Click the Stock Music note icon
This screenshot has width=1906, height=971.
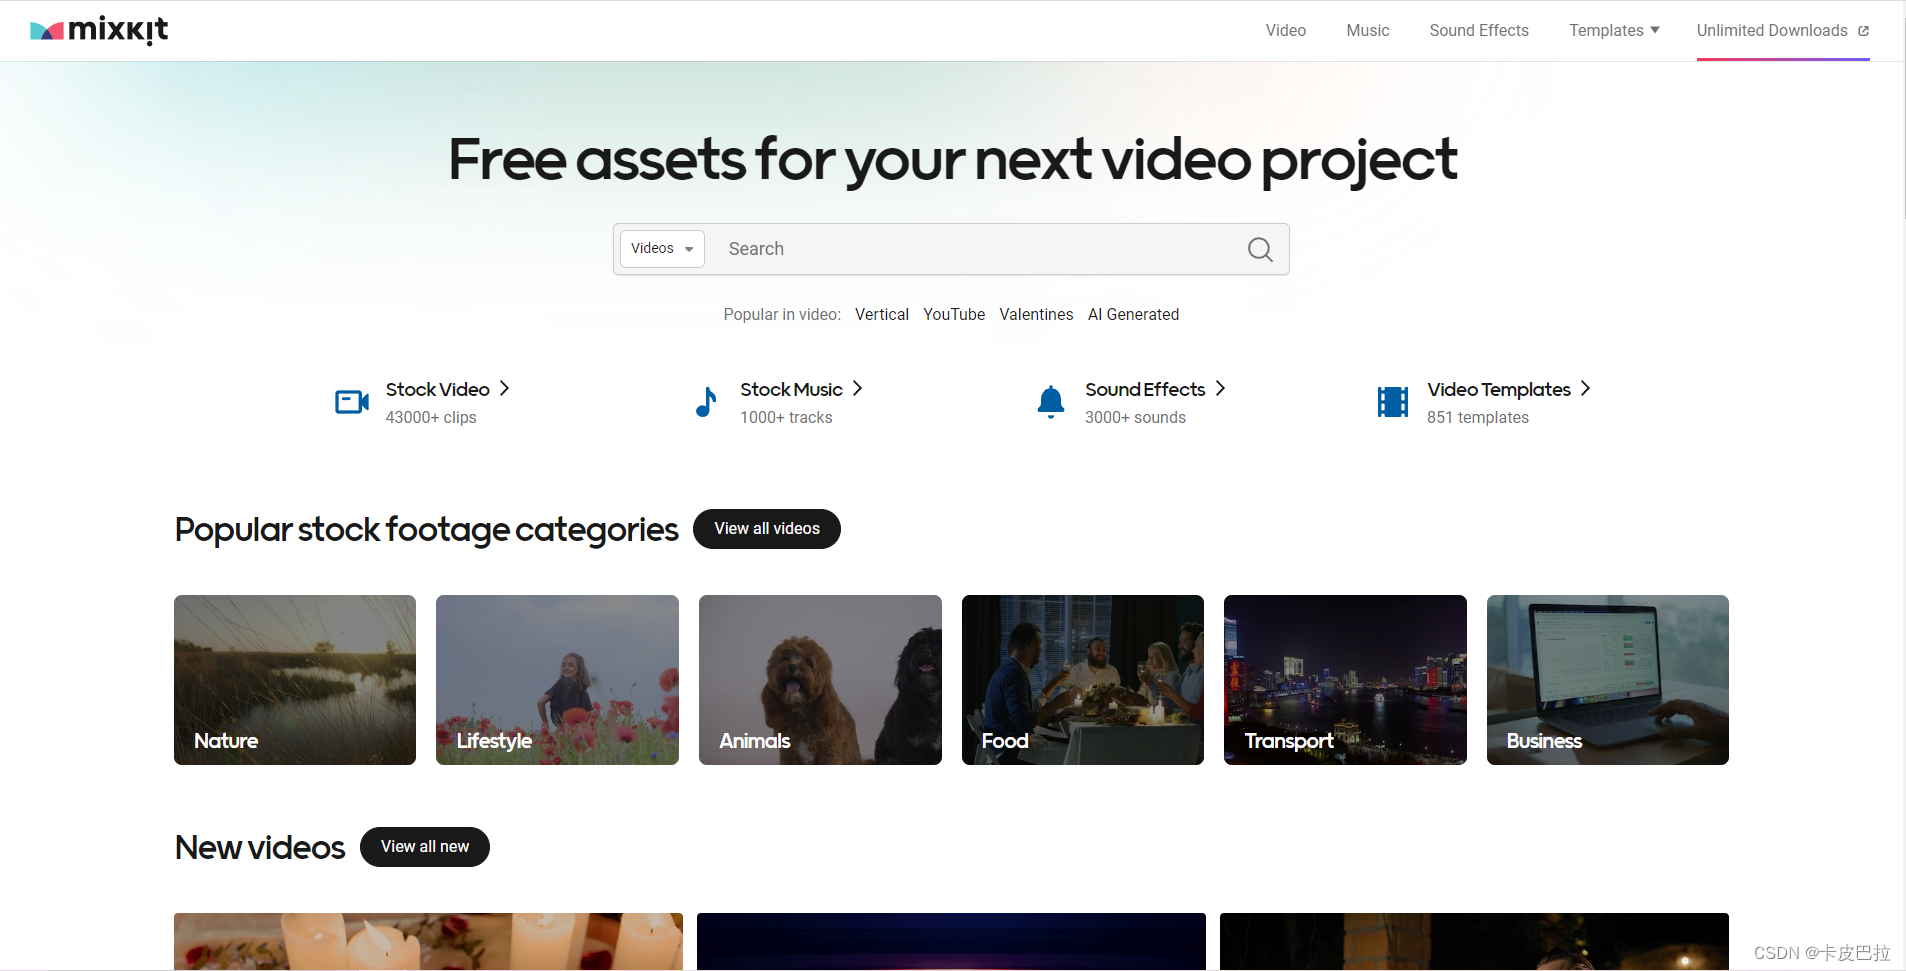[706, 402]
